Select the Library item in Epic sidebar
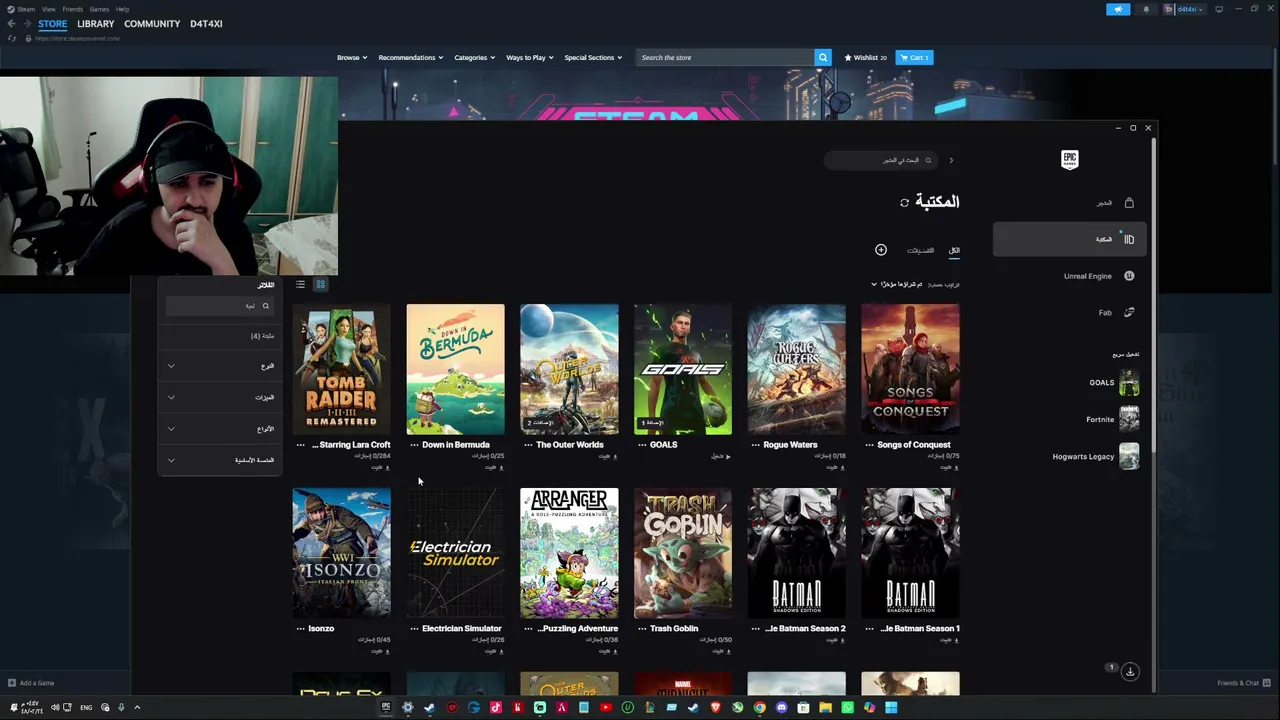The image size is (1280, 720). tap(1070, 239)
